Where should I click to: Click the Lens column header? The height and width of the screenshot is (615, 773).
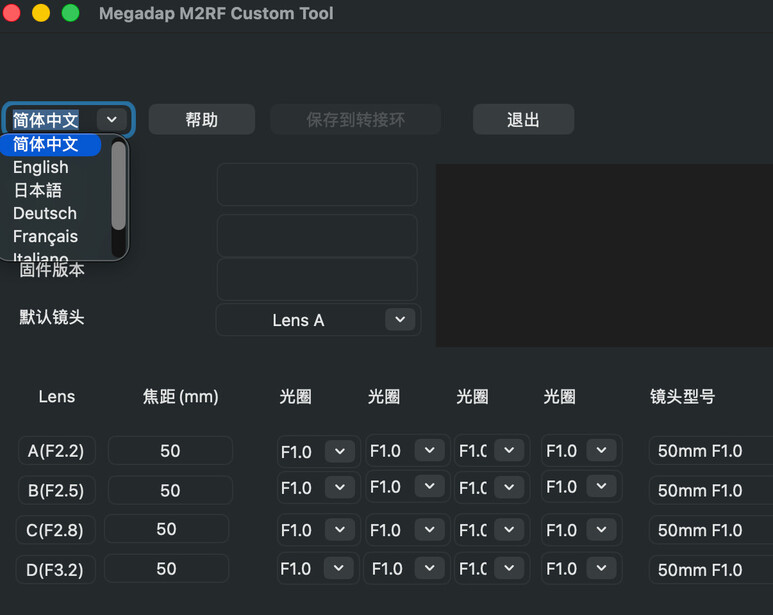tap(57, 397)
